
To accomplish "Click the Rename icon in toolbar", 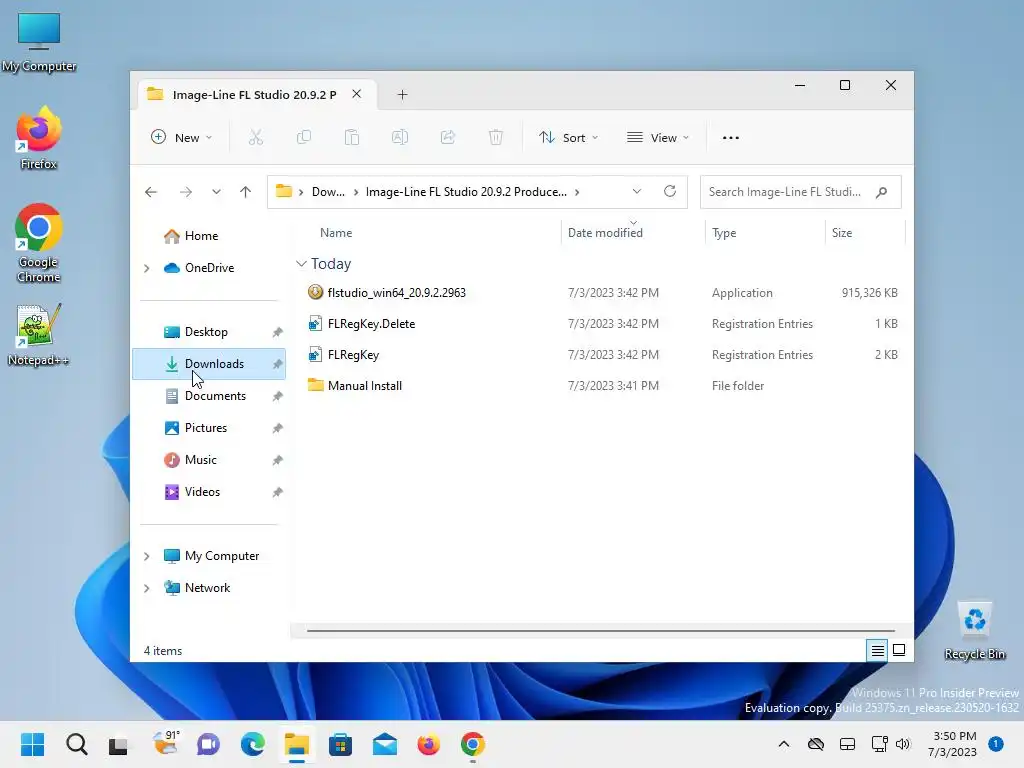I will [400, 137].
